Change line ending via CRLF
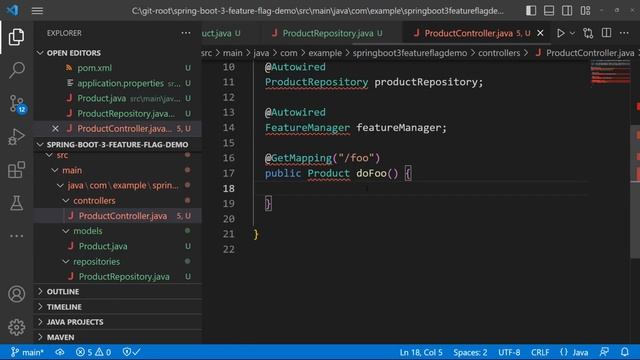Screen dimensions: 640x360 540,352
